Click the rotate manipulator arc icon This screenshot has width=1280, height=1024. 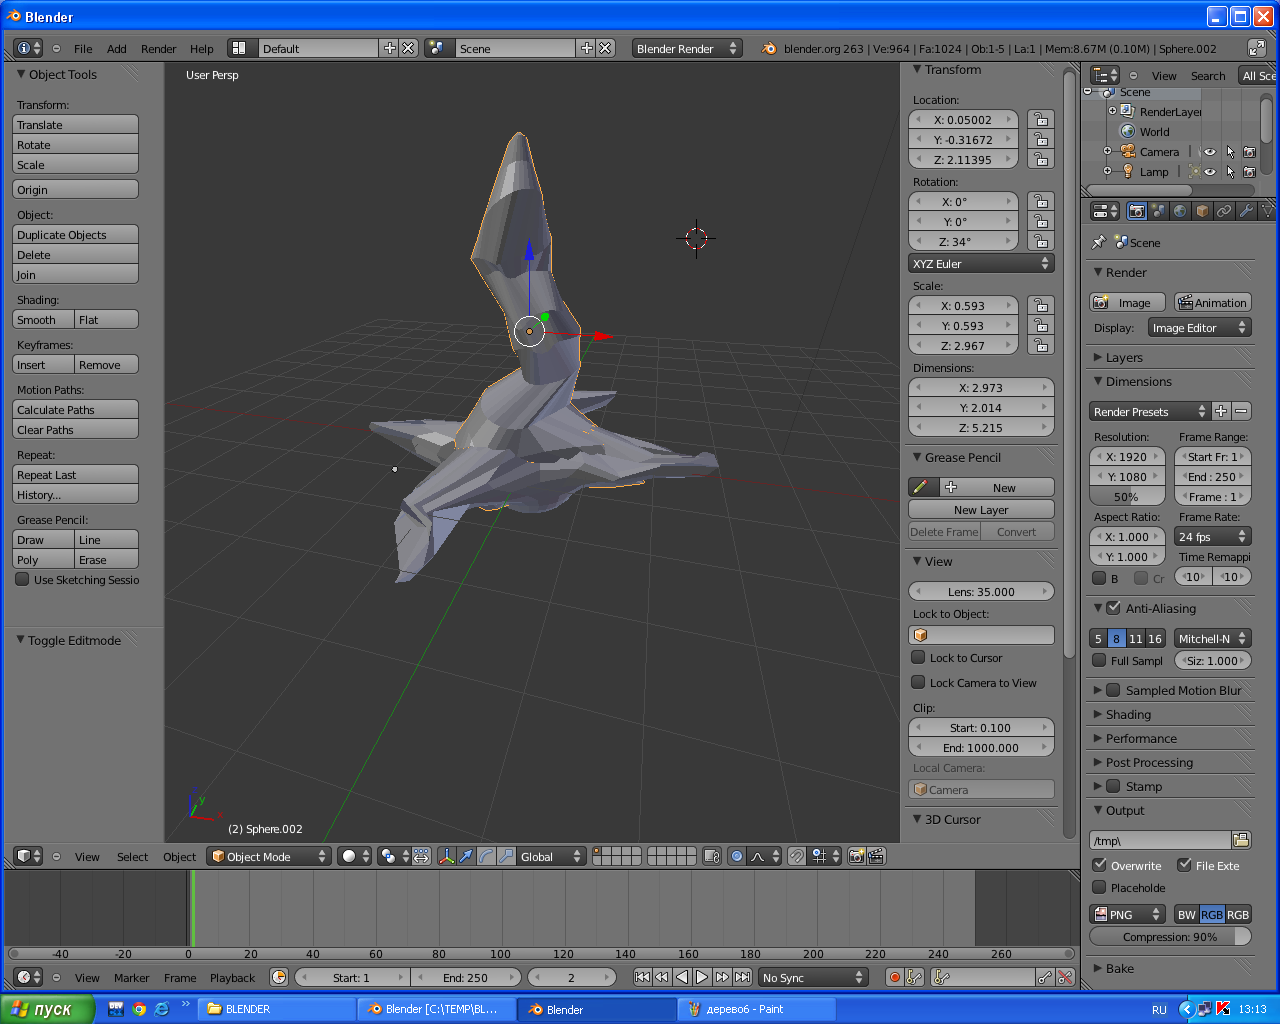tap(486, 856)
